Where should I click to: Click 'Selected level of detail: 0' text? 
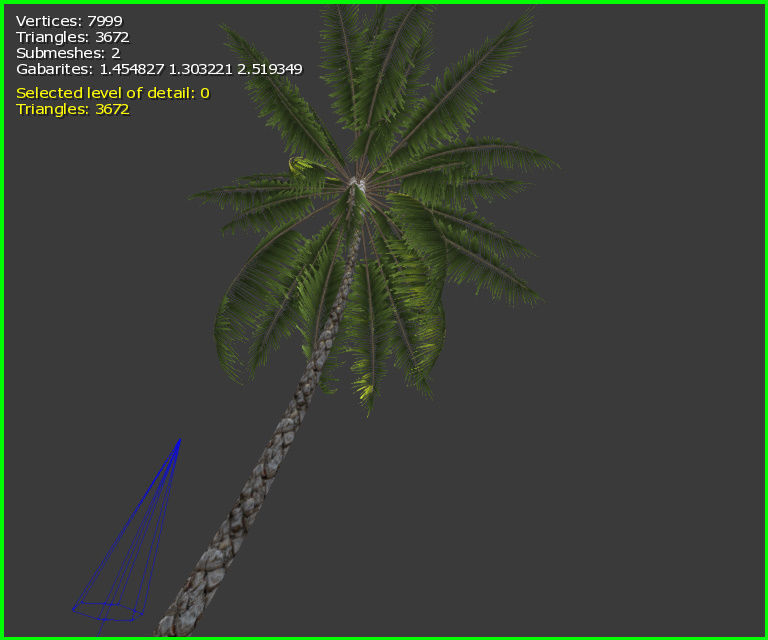[113, 93]
